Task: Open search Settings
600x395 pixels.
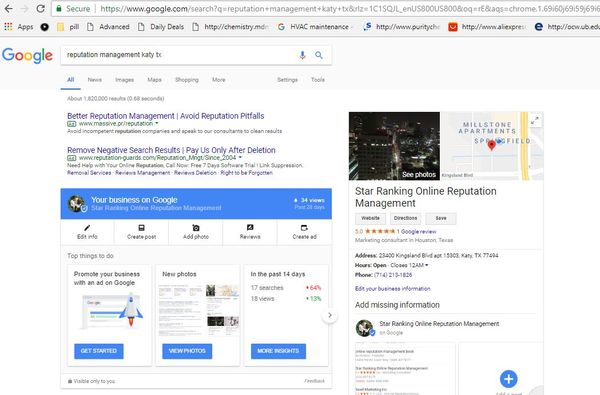Action: (x=287, y=80)
